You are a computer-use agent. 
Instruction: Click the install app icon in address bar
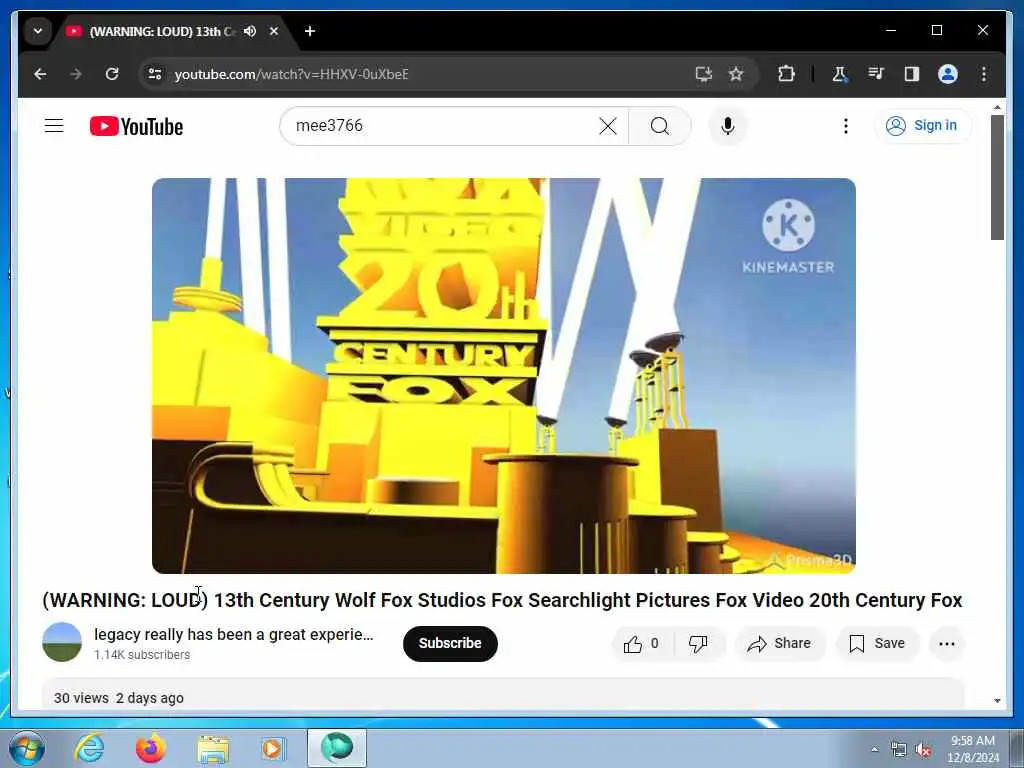coord(703,74)
